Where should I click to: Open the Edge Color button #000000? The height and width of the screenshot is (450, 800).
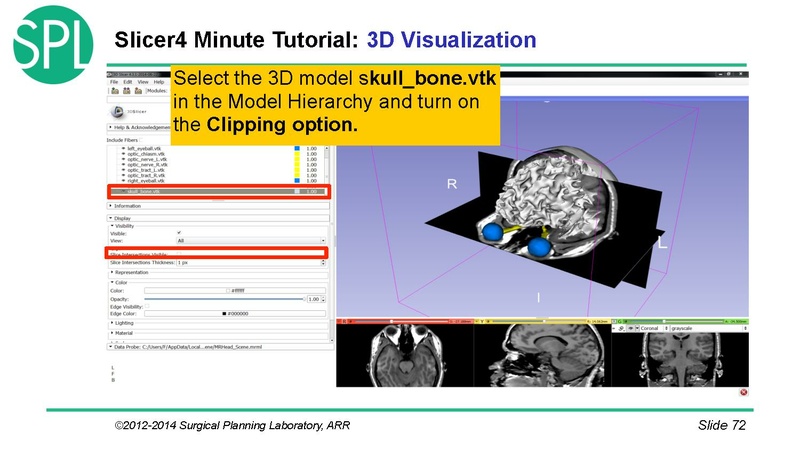coord(235,313)
